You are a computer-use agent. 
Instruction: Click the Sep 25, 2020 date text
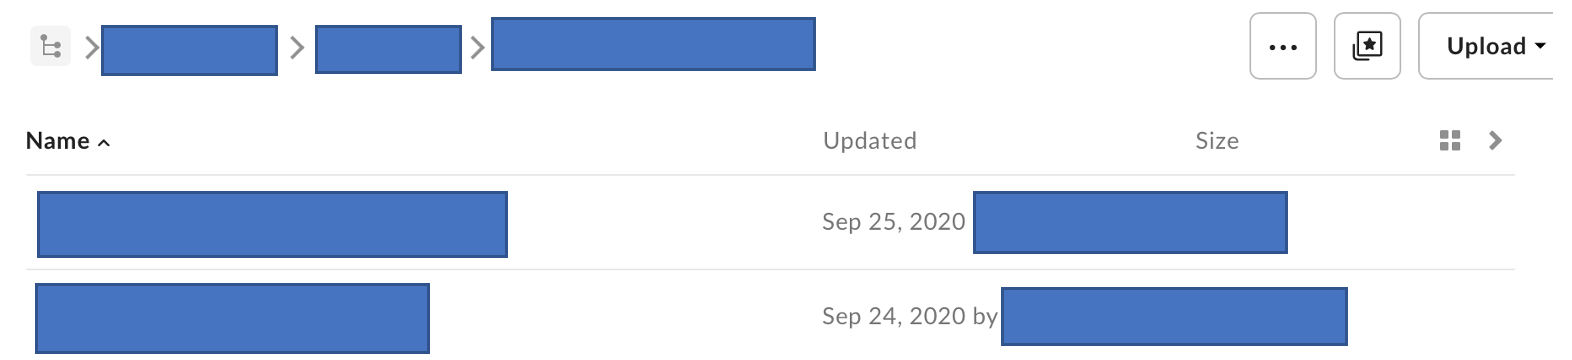coord(894,222)
